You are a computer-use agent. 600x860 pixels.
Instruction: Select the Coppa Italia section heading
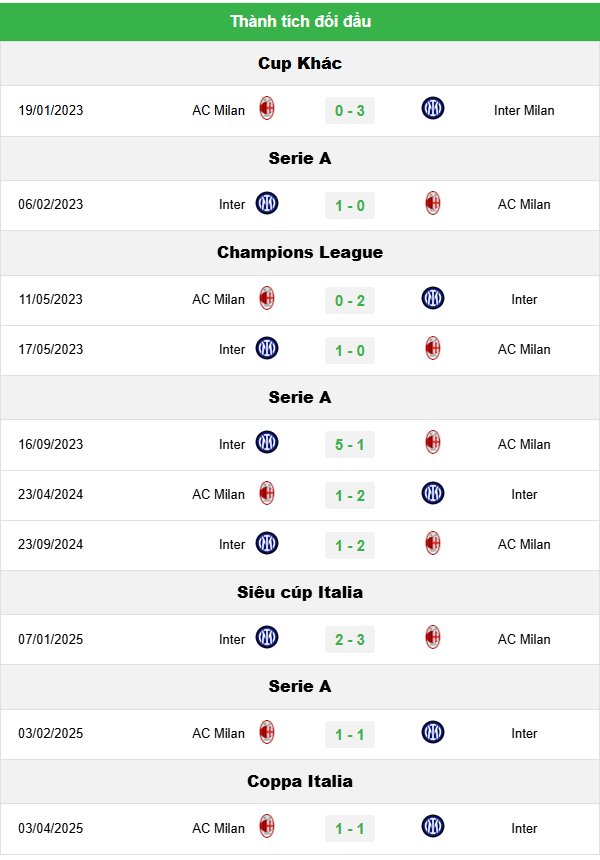(x=300, y=781)
